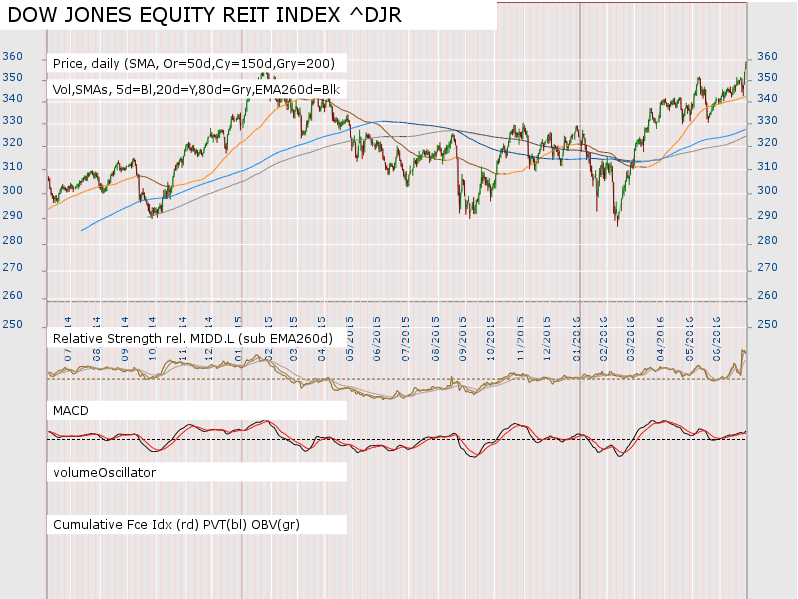This screenshot has width=798, height=599.
Task: Click 300 on the left price axis
Action: coord(13,190)
